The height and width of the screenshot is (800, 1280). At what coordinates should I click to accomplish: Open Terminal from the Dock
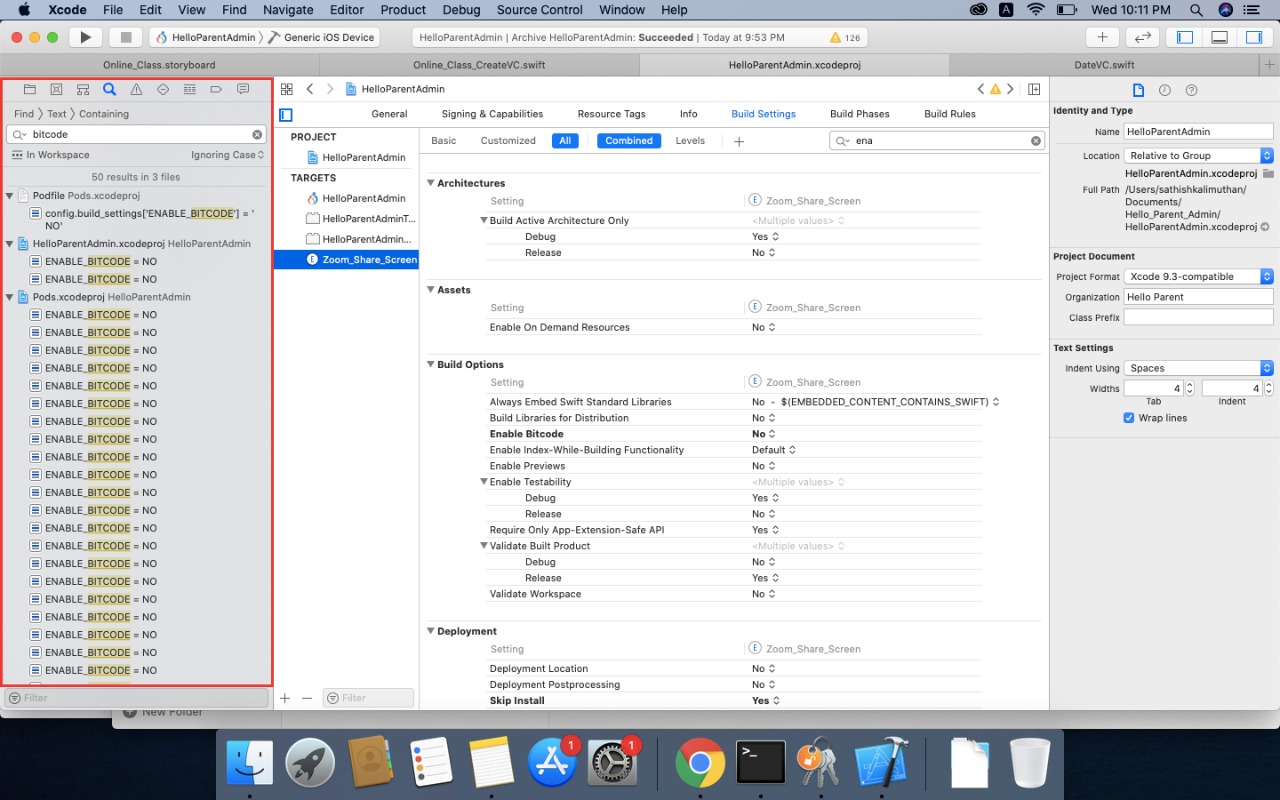(761, 763)
